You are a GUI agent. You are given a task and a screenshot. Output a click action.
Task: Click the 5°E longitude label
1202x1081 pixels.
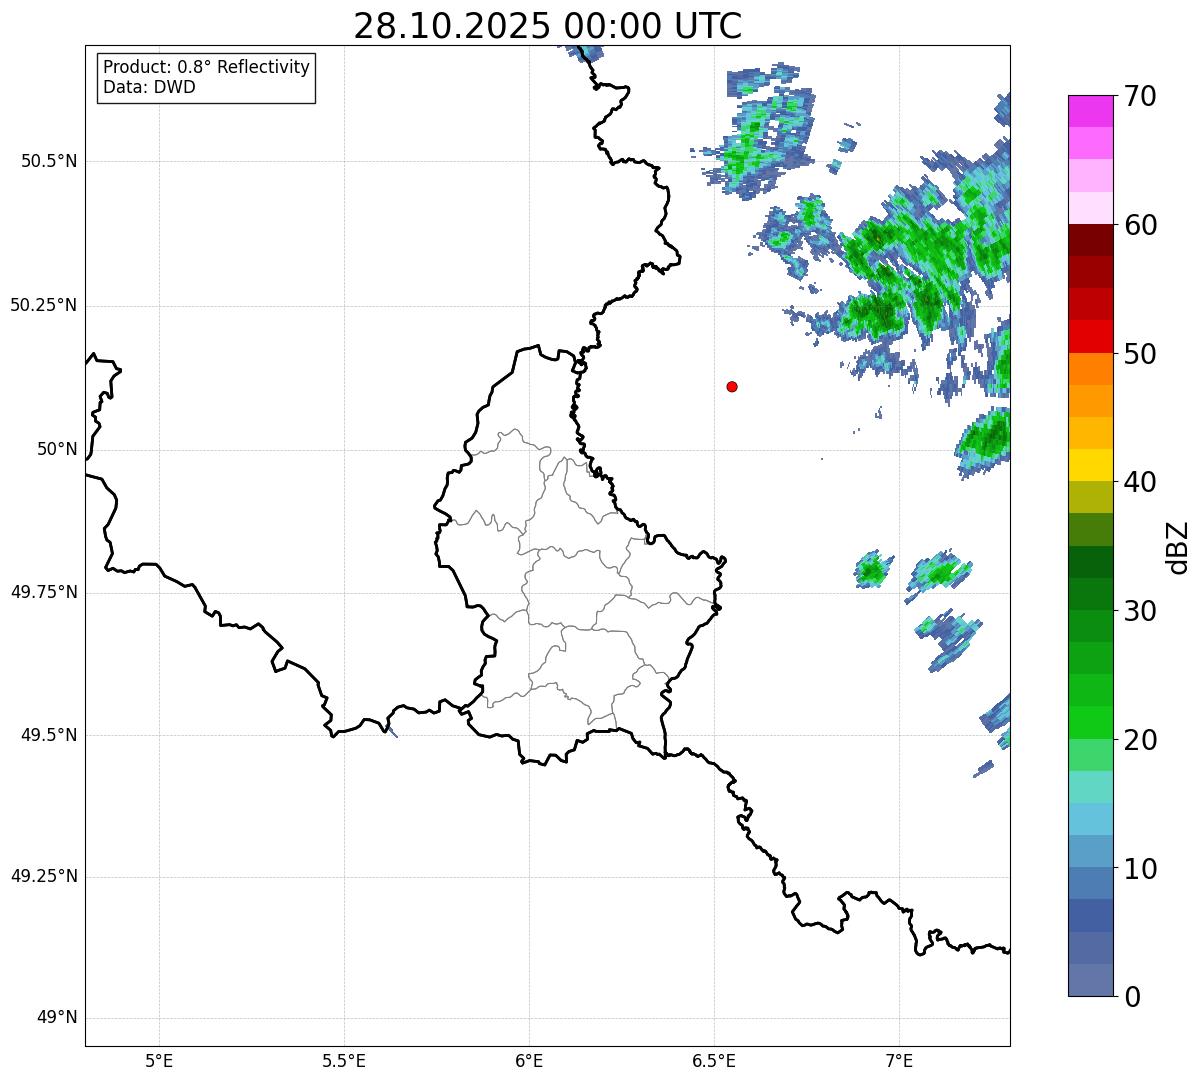tap(159, 1060)
